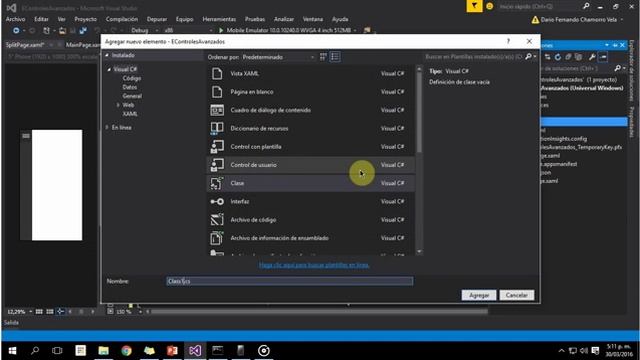This screenshot has height=360, width=640.
Task: Select Datos under Visual C#
Action: pos(130,87)
